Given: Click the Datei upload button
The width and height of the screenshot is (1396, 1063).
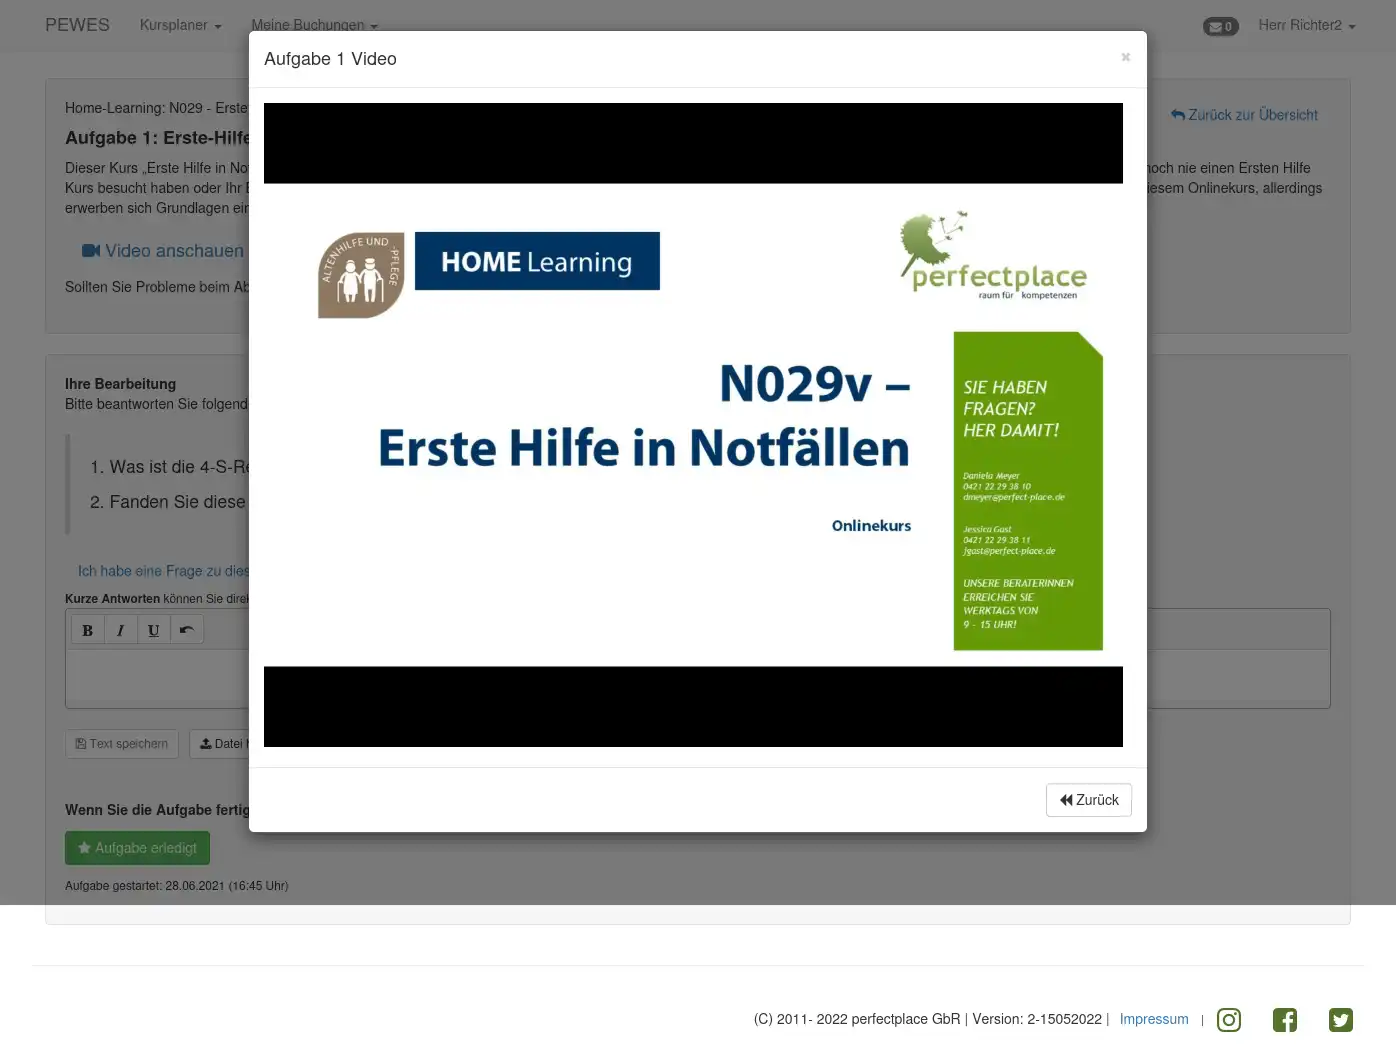Looking at the screenshot, I should [x=221, y=744].
